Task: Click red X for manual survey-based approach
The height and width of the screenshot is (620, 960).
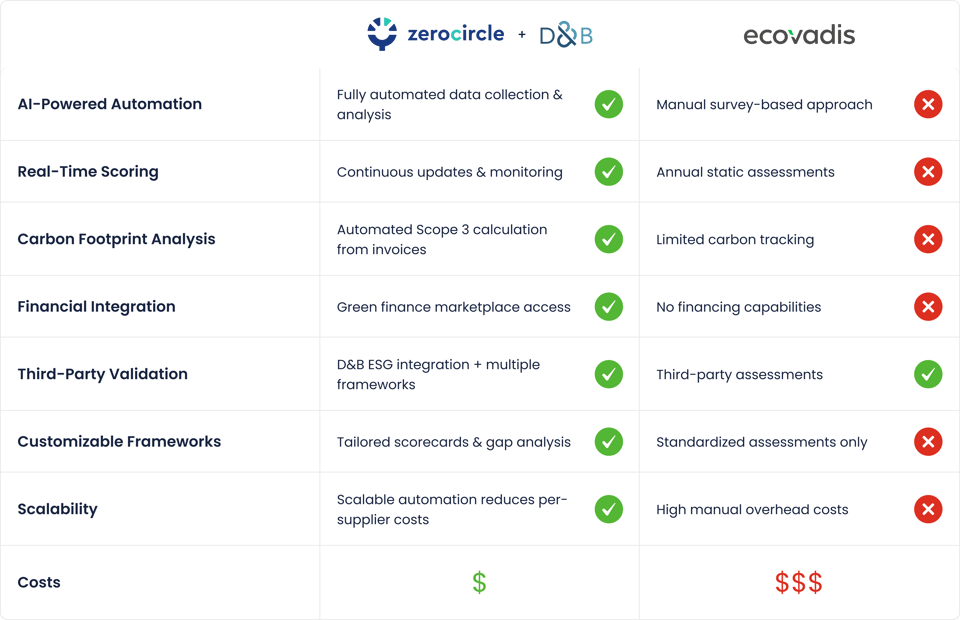Action: pos(928,104)
